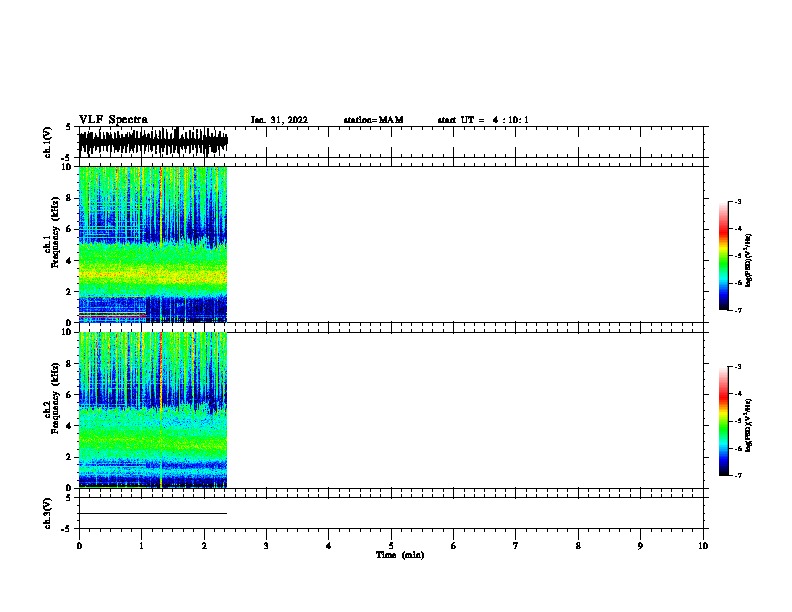Click the flat ch.3 voltage line
Image resolution: width=792 pixels, height=612 pixels.
click(x=153, y=514)
